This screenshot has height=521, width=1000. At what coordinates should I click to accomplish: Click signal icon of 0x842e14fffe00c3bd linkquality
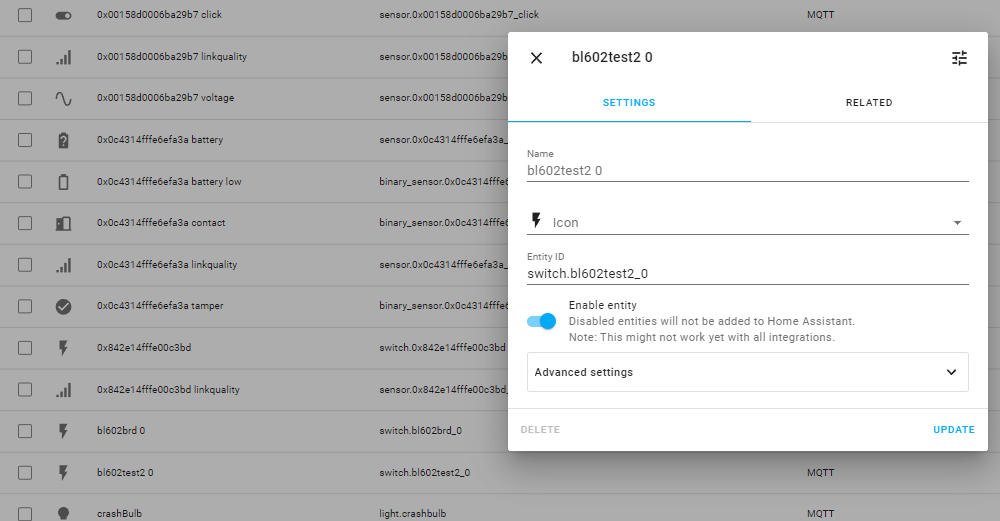[63, 390]
